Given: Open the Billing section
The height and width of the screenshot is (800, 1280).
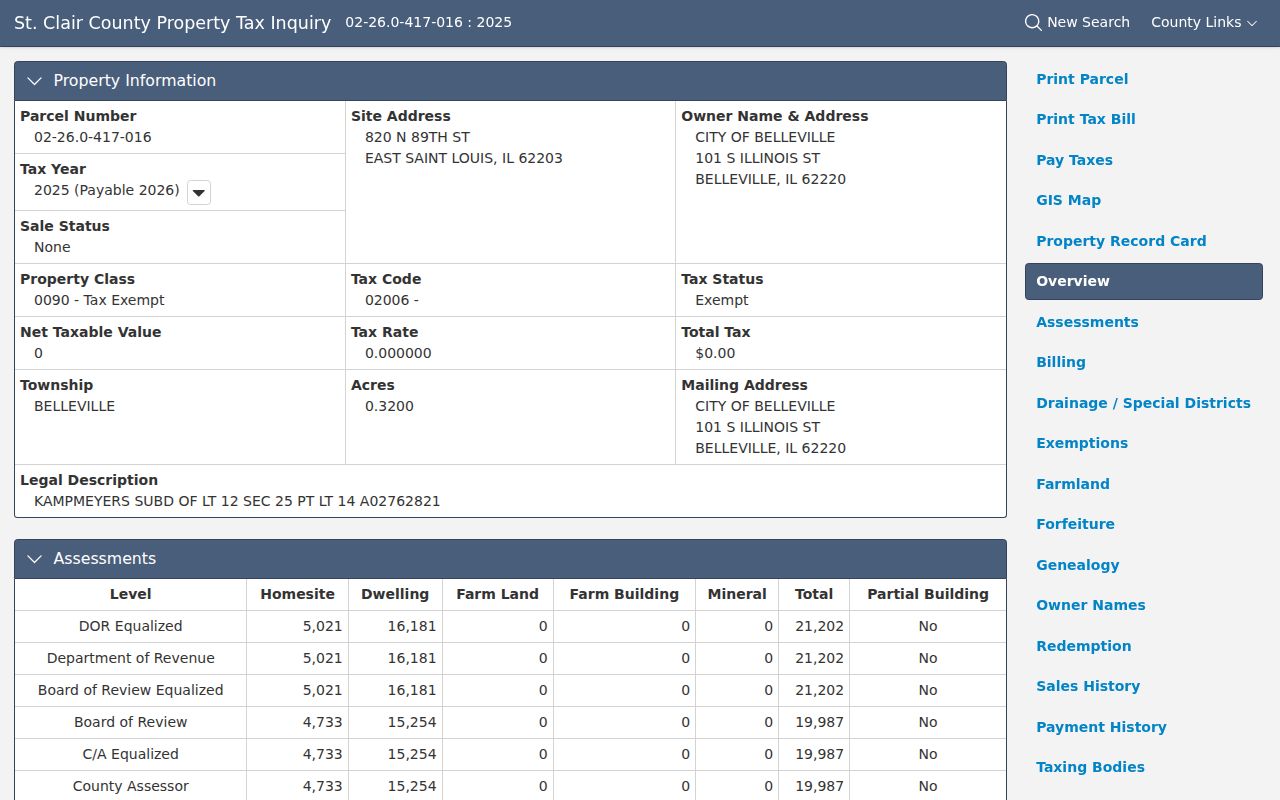Looking at the screenshot, I should [1061, 362].
